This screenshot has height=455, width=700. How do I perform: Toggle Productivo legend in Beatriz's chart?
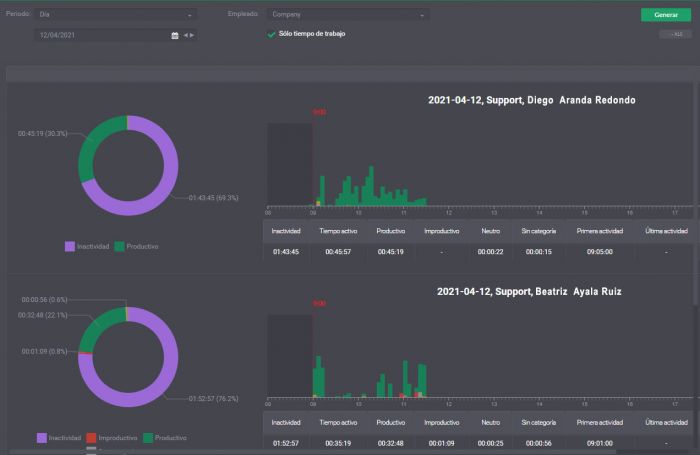[x=165, y=438]
